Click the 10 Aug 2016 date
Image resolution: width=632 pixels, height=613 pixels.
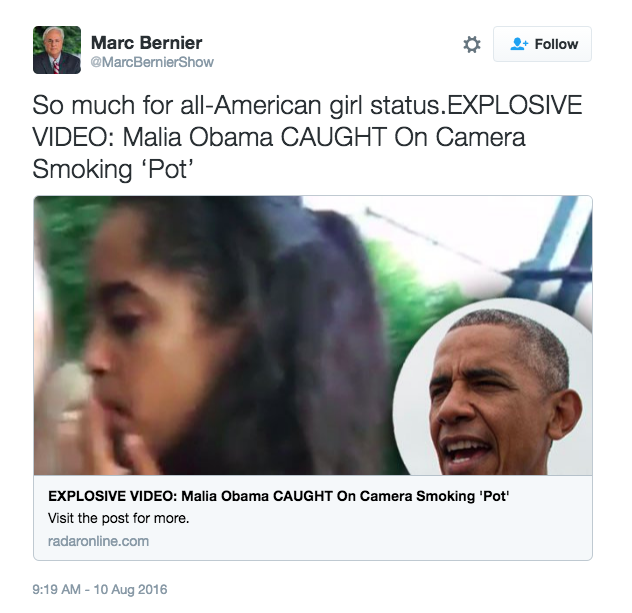pyautogui.click(x=130, y=589)
